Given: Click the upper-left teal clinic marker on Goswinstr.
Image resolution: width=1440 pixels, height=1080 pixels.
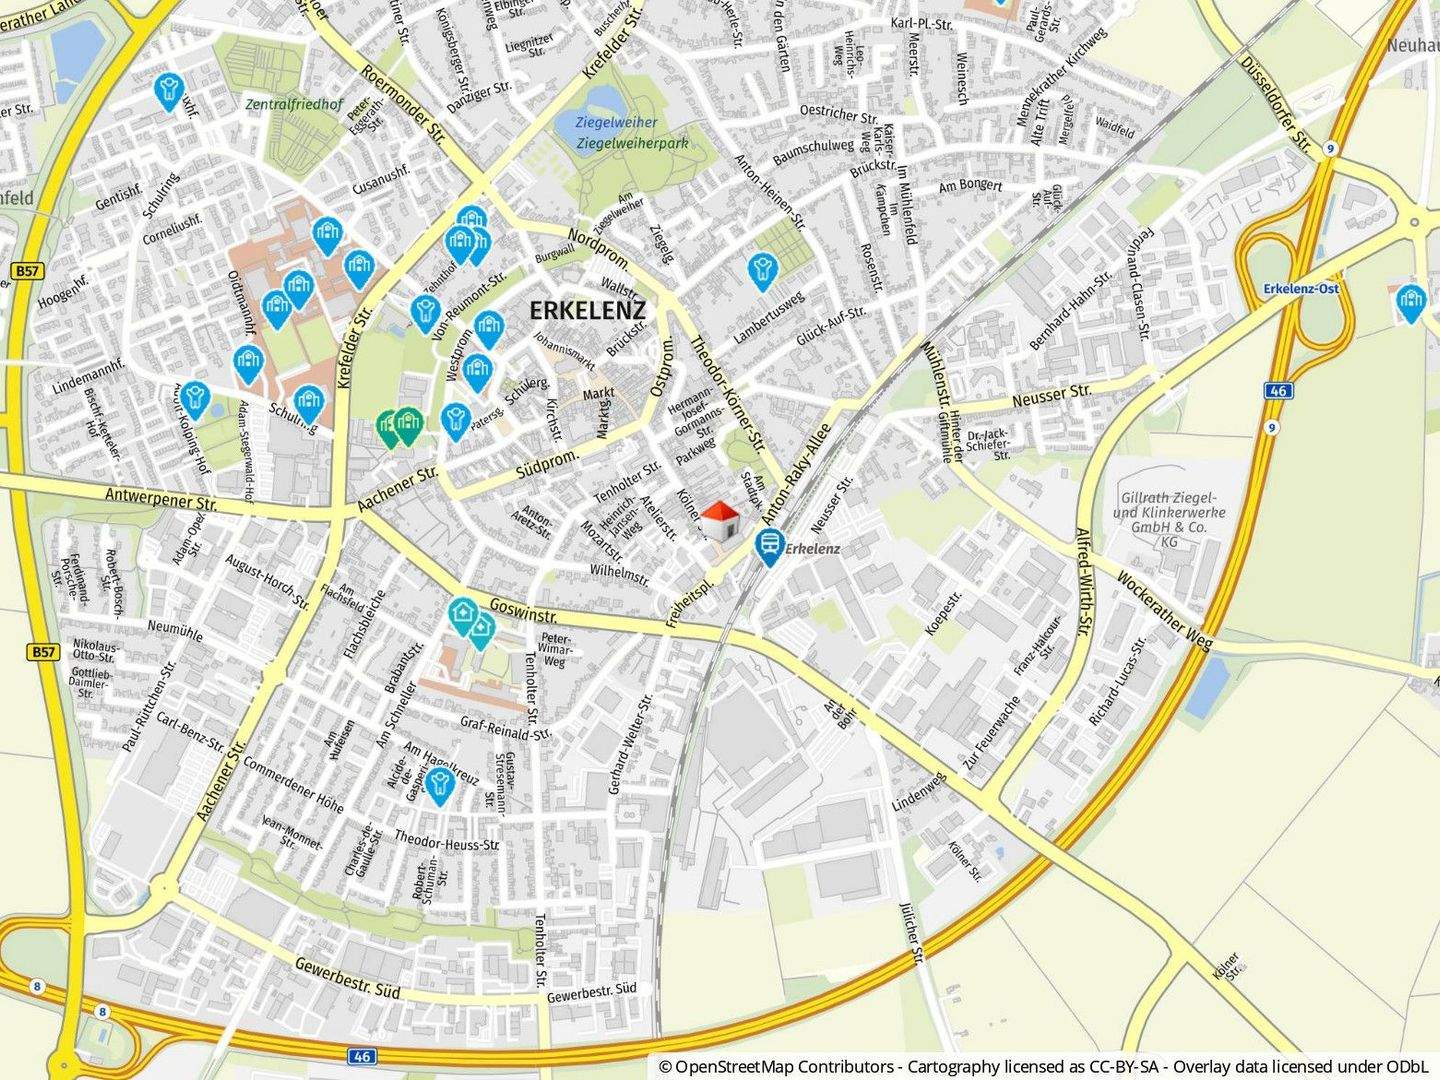Looking at the screenshot, I should click(462, 614).
